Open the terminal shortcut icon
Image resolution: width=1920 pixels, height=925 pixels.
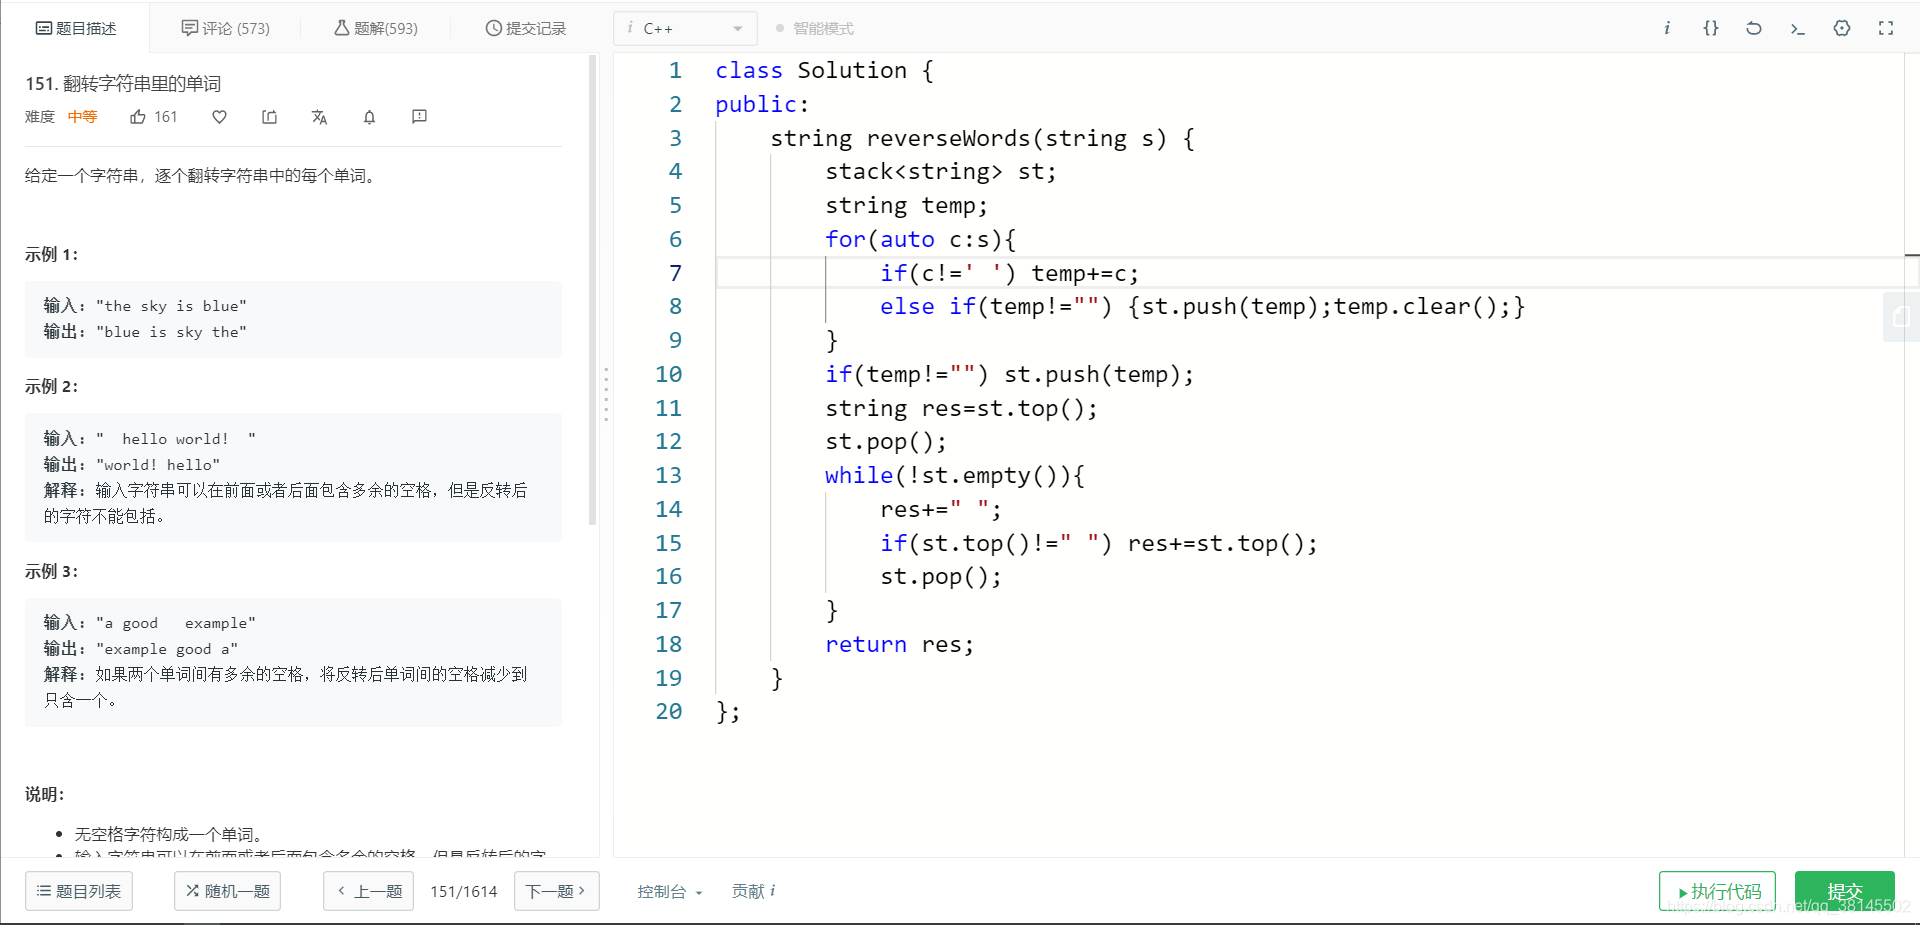(x=1797, y=28)
